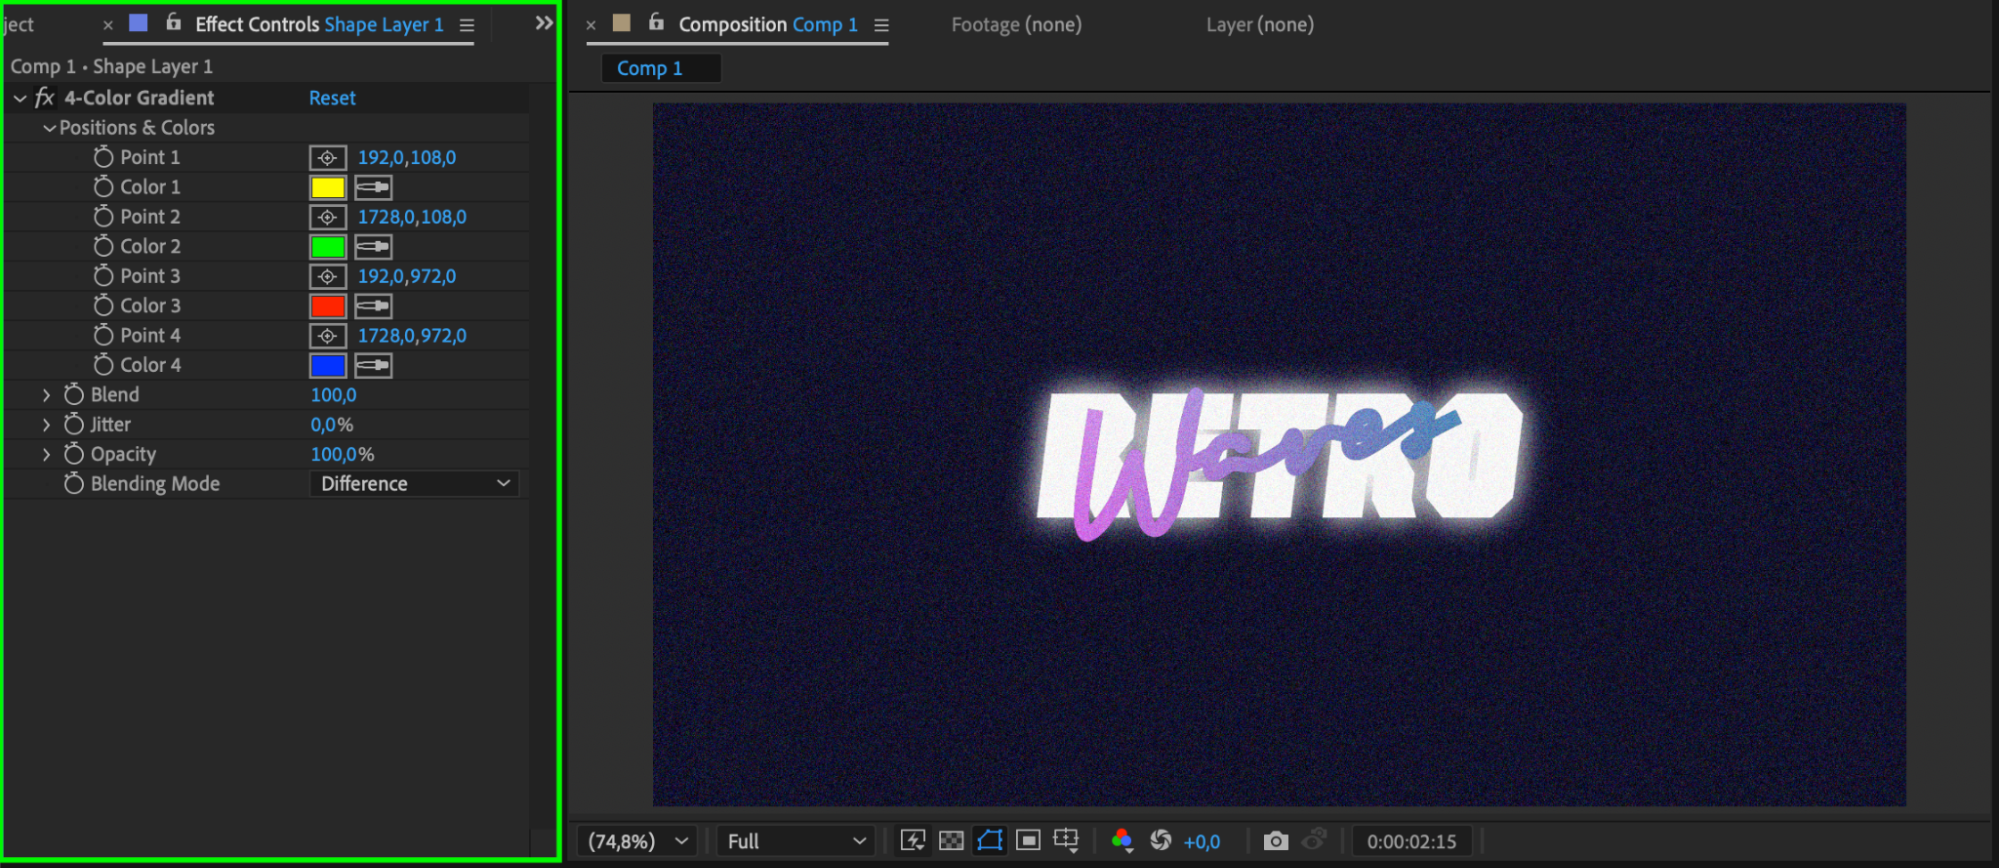Click the Point 1 crosshair picker
This screenshot has width=1999, height=868.
tap(327, 158)
